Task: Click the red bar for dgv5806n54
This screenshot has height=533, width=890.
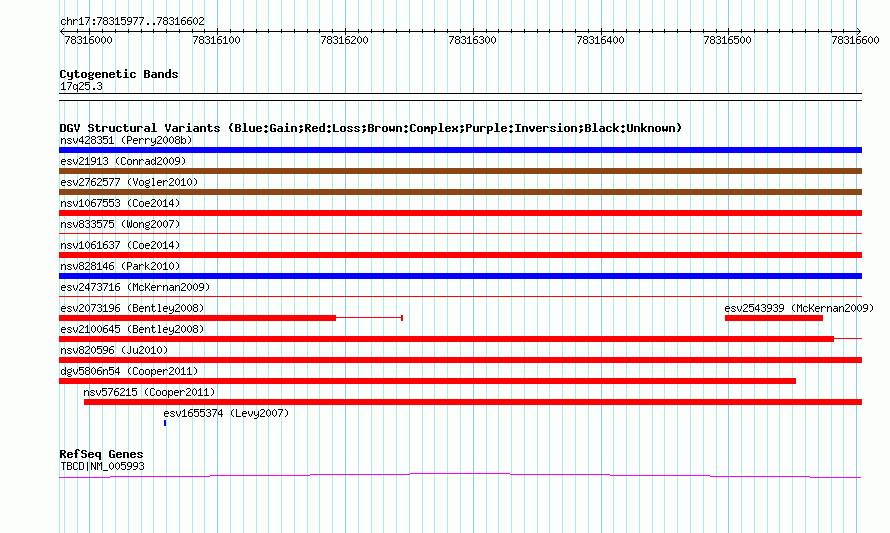Action: point(427,381)
